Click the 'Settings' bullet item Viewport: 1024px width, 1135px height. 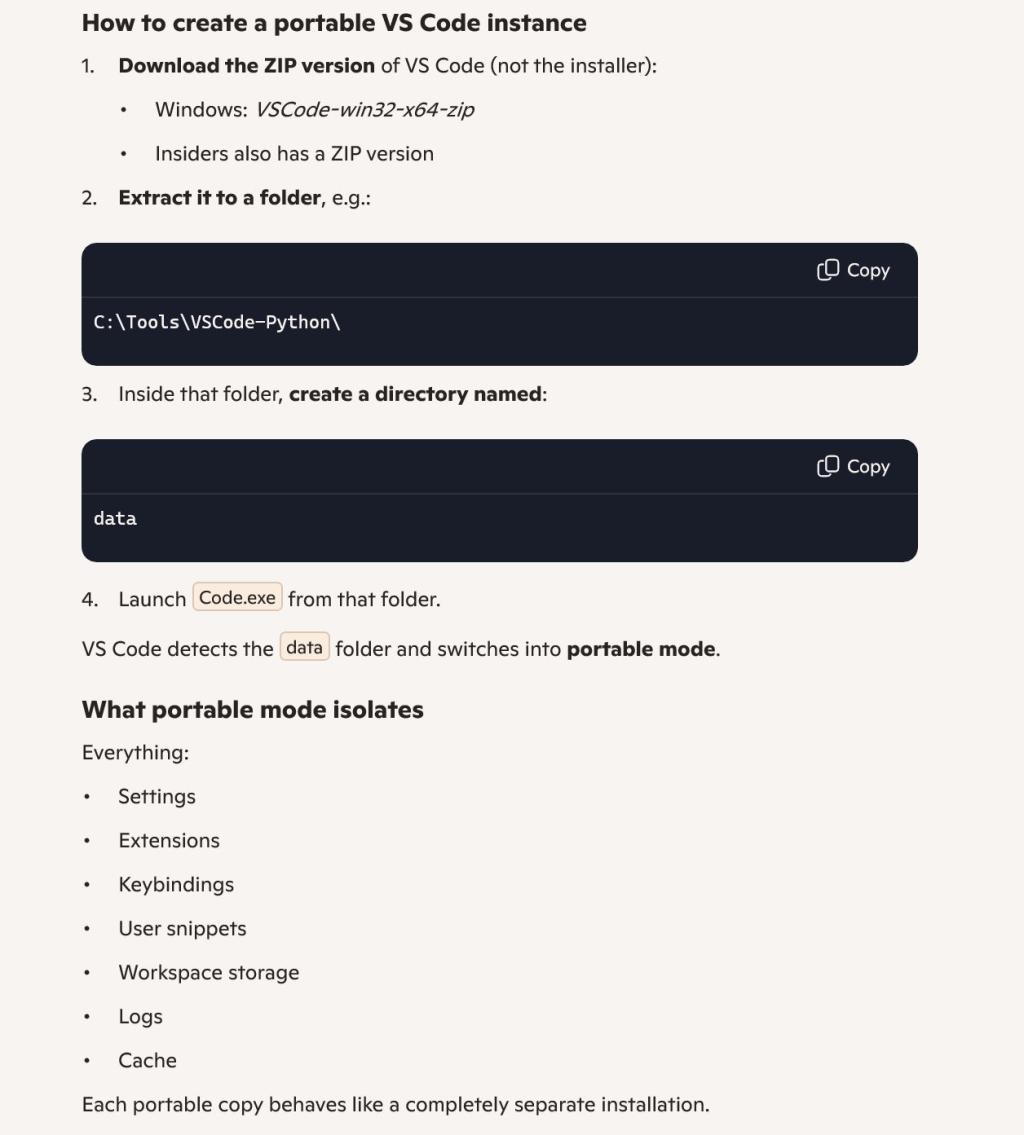[x=157, y=797]
